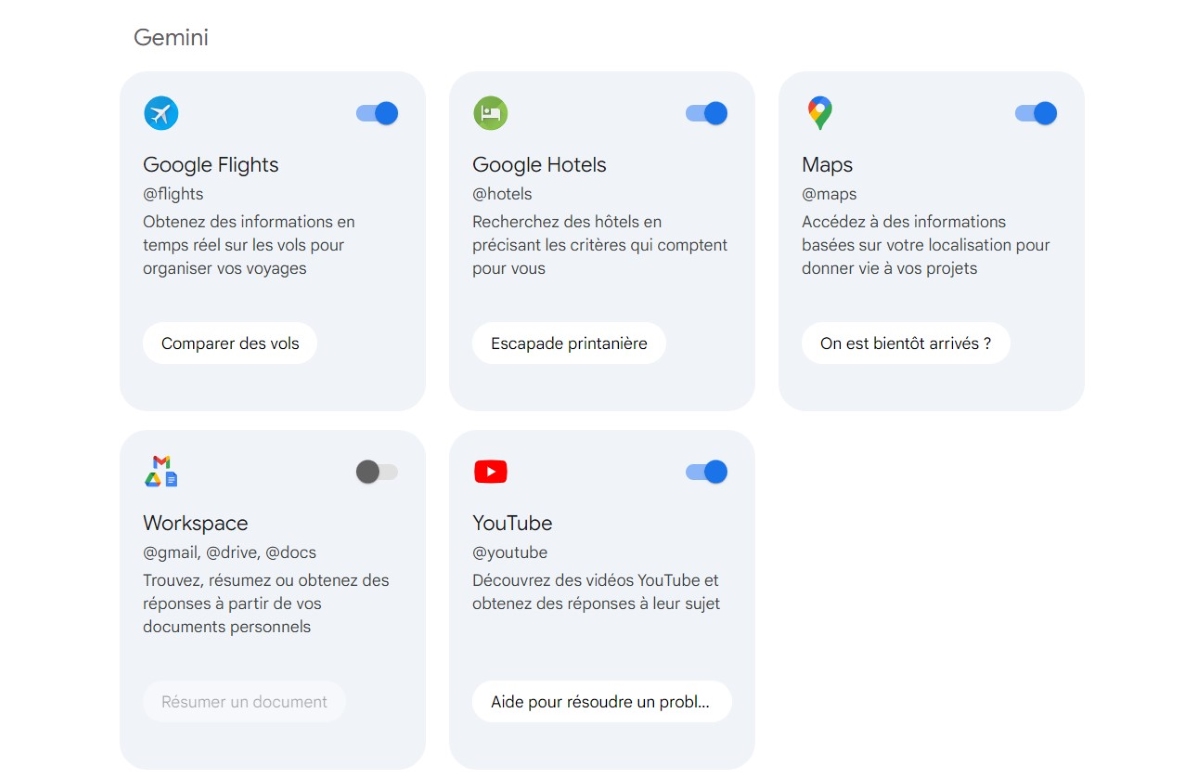The width and height of the screenshot is (1200, 781).
Task: Click the Workspace apps icon
Action: 161,472
